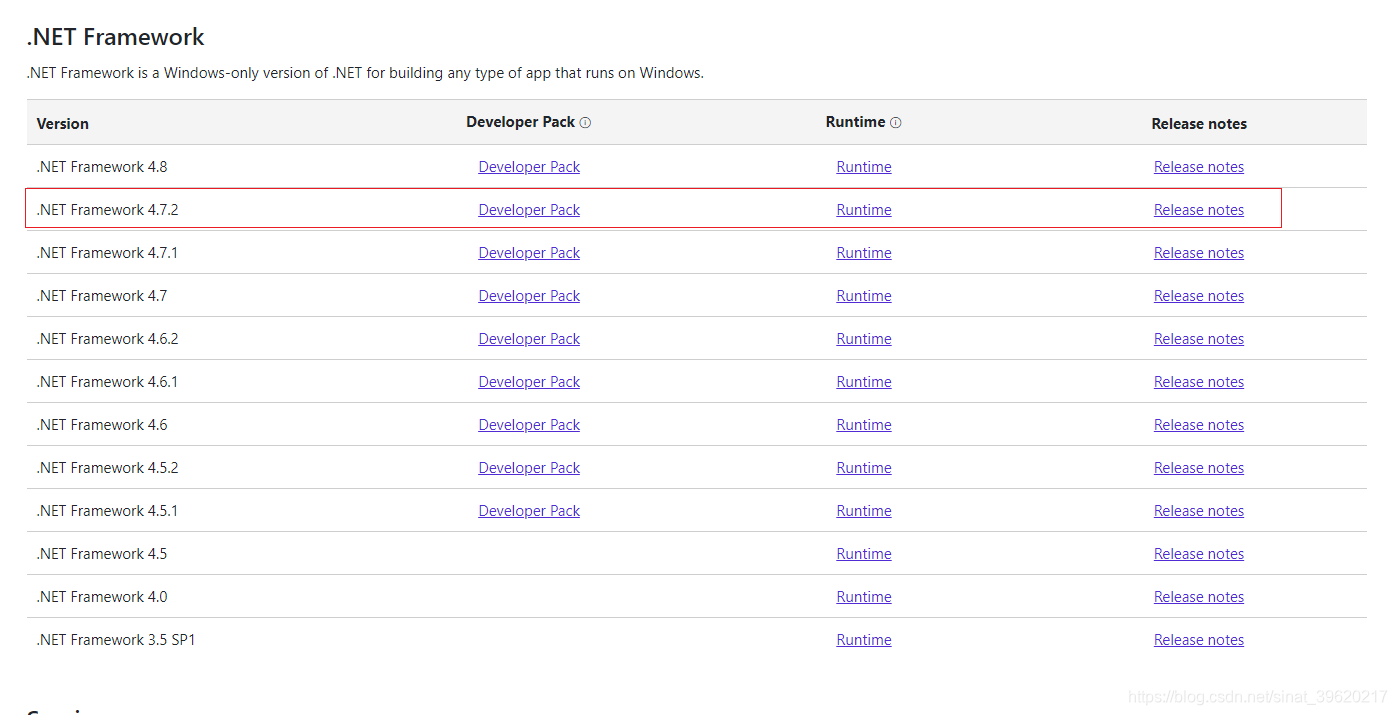1397x715 pixels.
Task: View Release notes for .NET Framework 4.5
Action: [1199, 554]
